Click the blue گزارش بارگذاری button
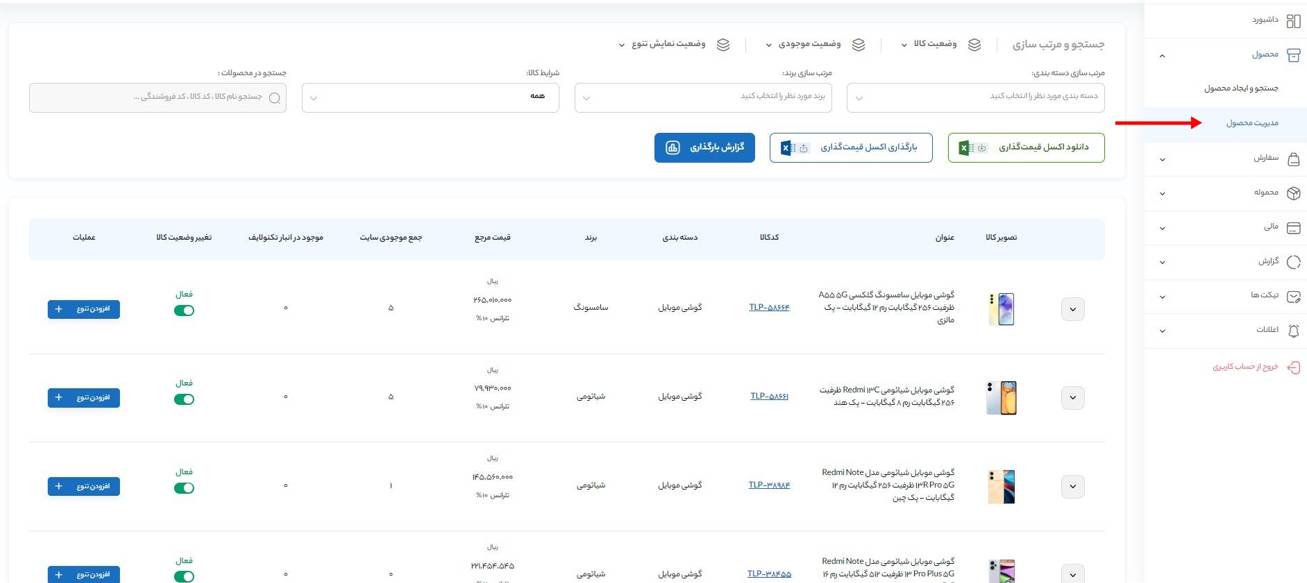This screenshot has width=1307, height=583. click(706, 148)
